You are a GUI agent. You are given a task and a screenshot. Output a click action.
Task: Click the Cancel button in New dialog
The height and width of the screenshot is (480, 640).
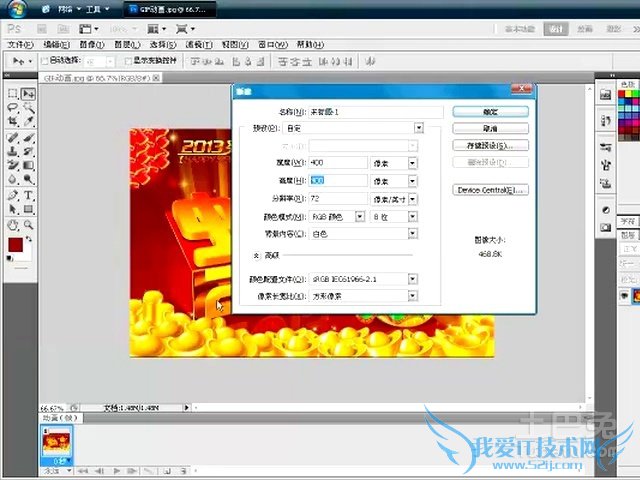(491, 129)
